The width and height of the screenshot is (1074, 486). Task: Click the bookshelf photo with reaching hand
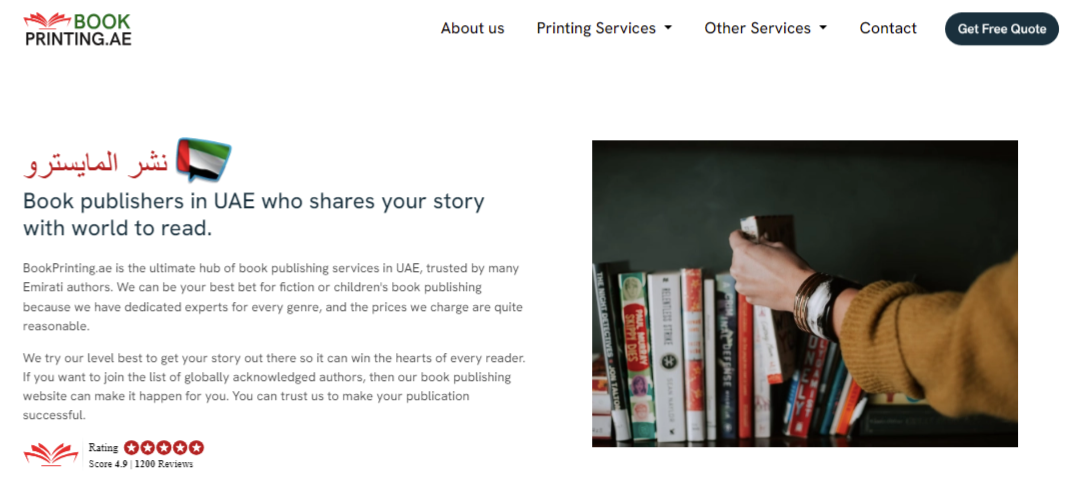(804, 293)
